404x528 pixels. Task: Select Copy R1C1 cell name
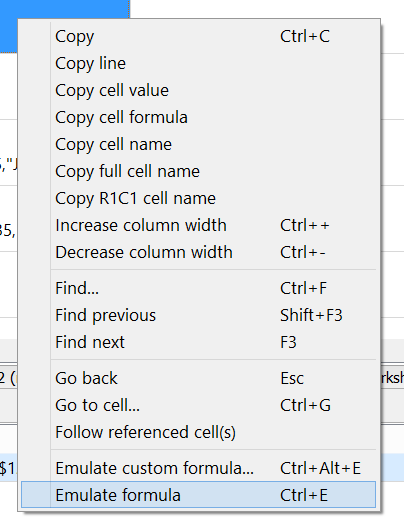tap(198, 198)
